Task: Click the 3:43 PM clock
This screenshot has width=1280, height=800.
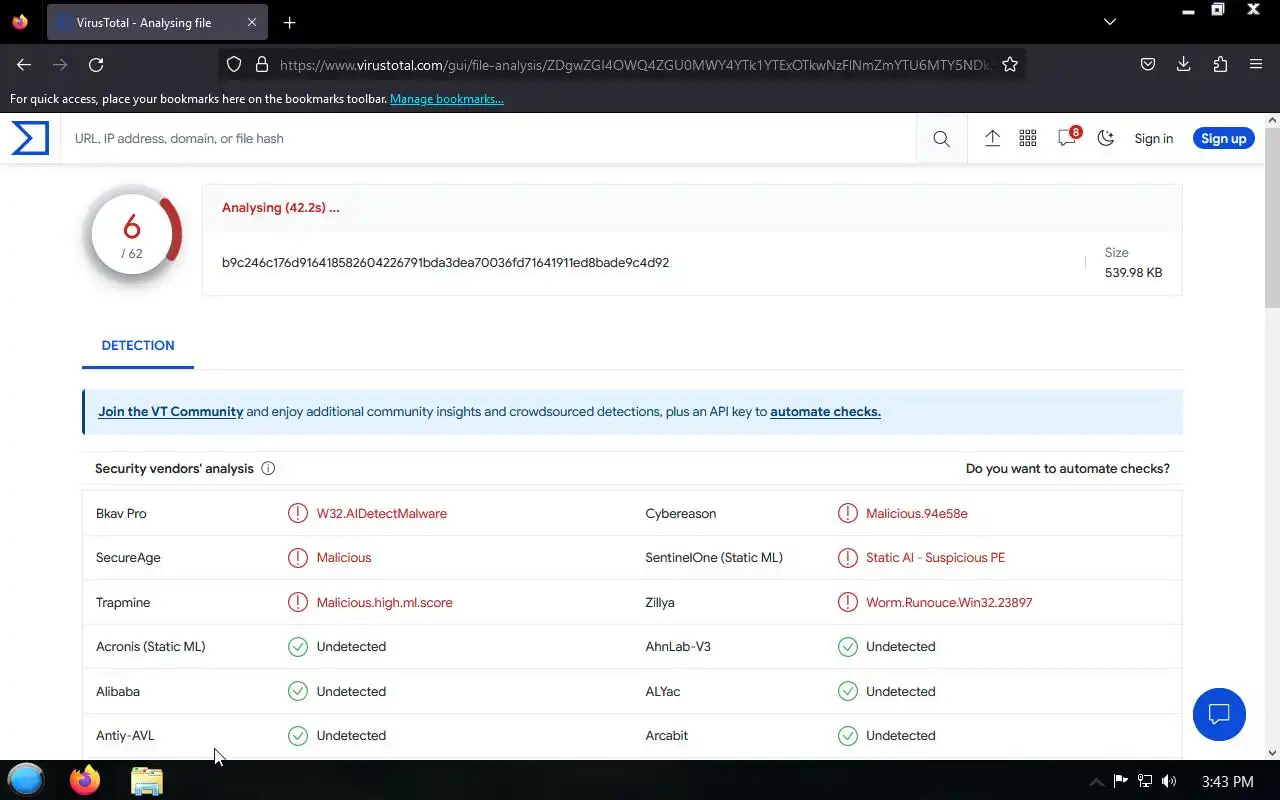Action: tap(1228, 781)
